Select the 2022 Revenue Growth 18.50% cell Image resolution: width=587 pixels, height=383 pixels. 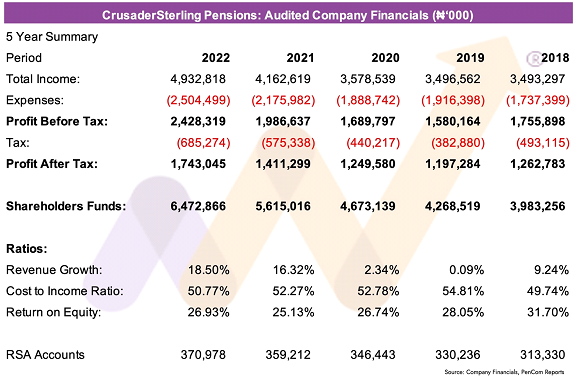tap(209, 270)
